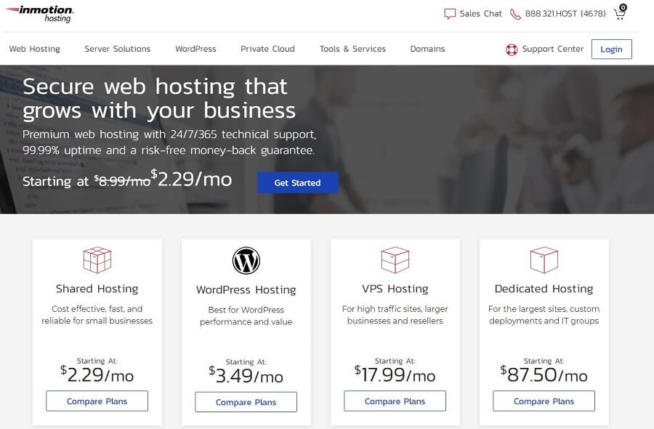Viewport: 654px width, 429px height.
Task: Open the Sales Chat bubble icon
Action: click(x=450, y=14)
